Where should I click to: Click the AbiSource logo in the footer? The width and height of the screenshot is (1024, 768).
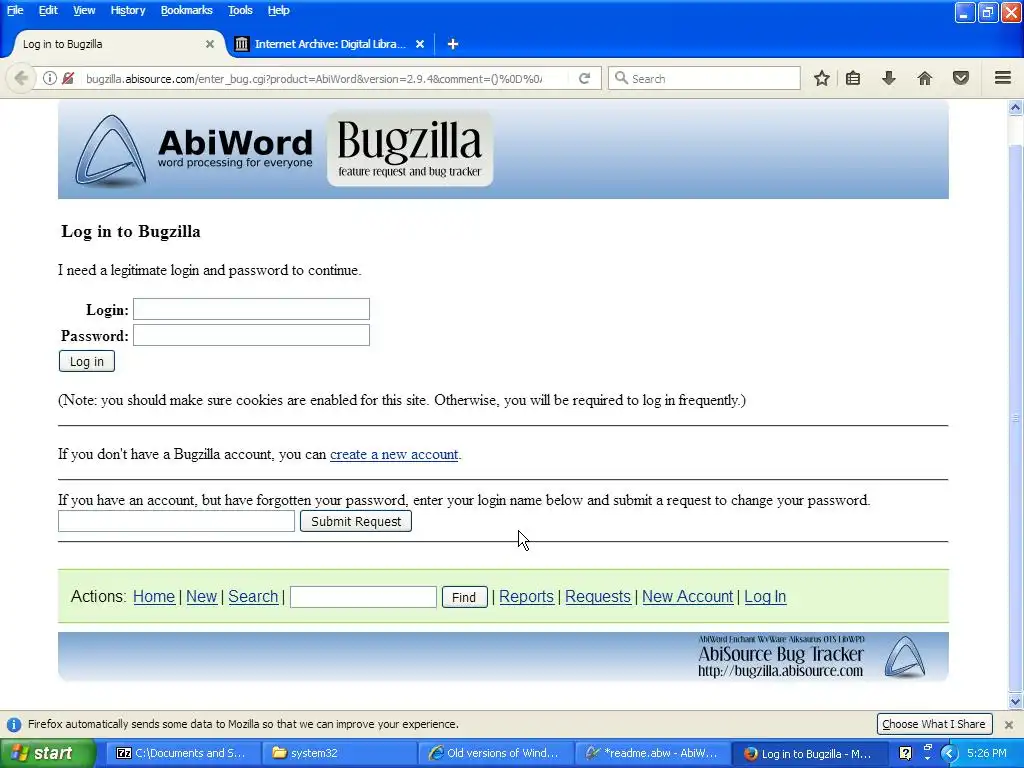coord(904,656)
